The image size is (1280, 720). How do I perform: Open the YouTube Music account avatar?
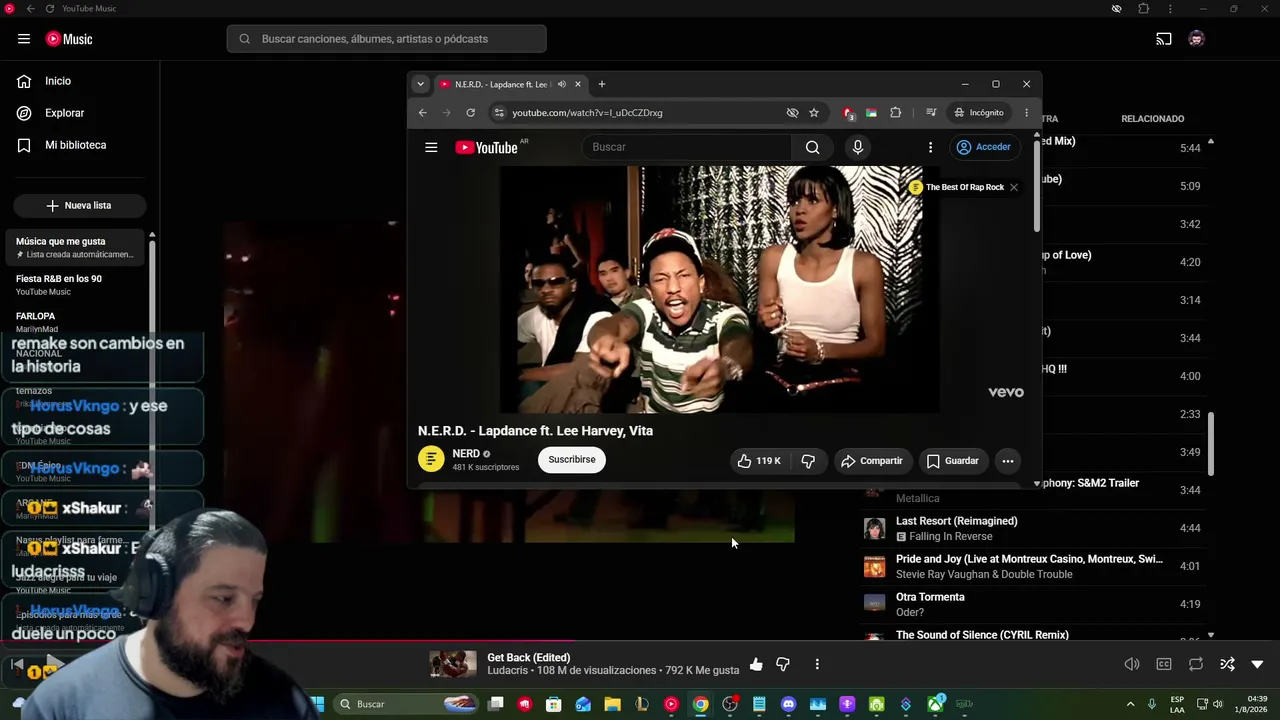1197,39
